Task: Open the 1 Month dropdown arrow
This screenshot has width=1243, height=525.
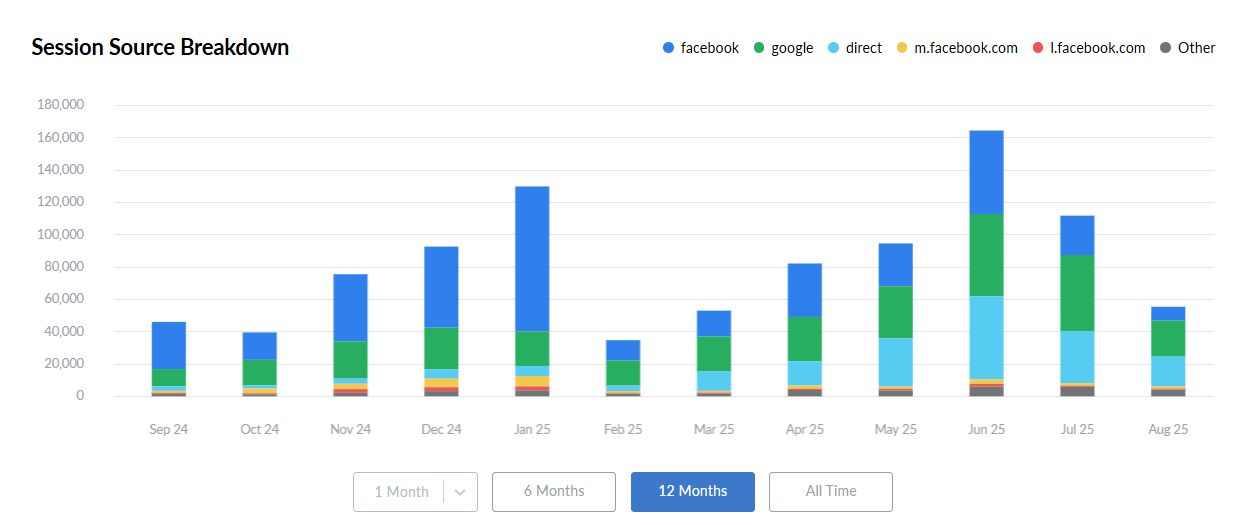Action: (x=460, y=492)
